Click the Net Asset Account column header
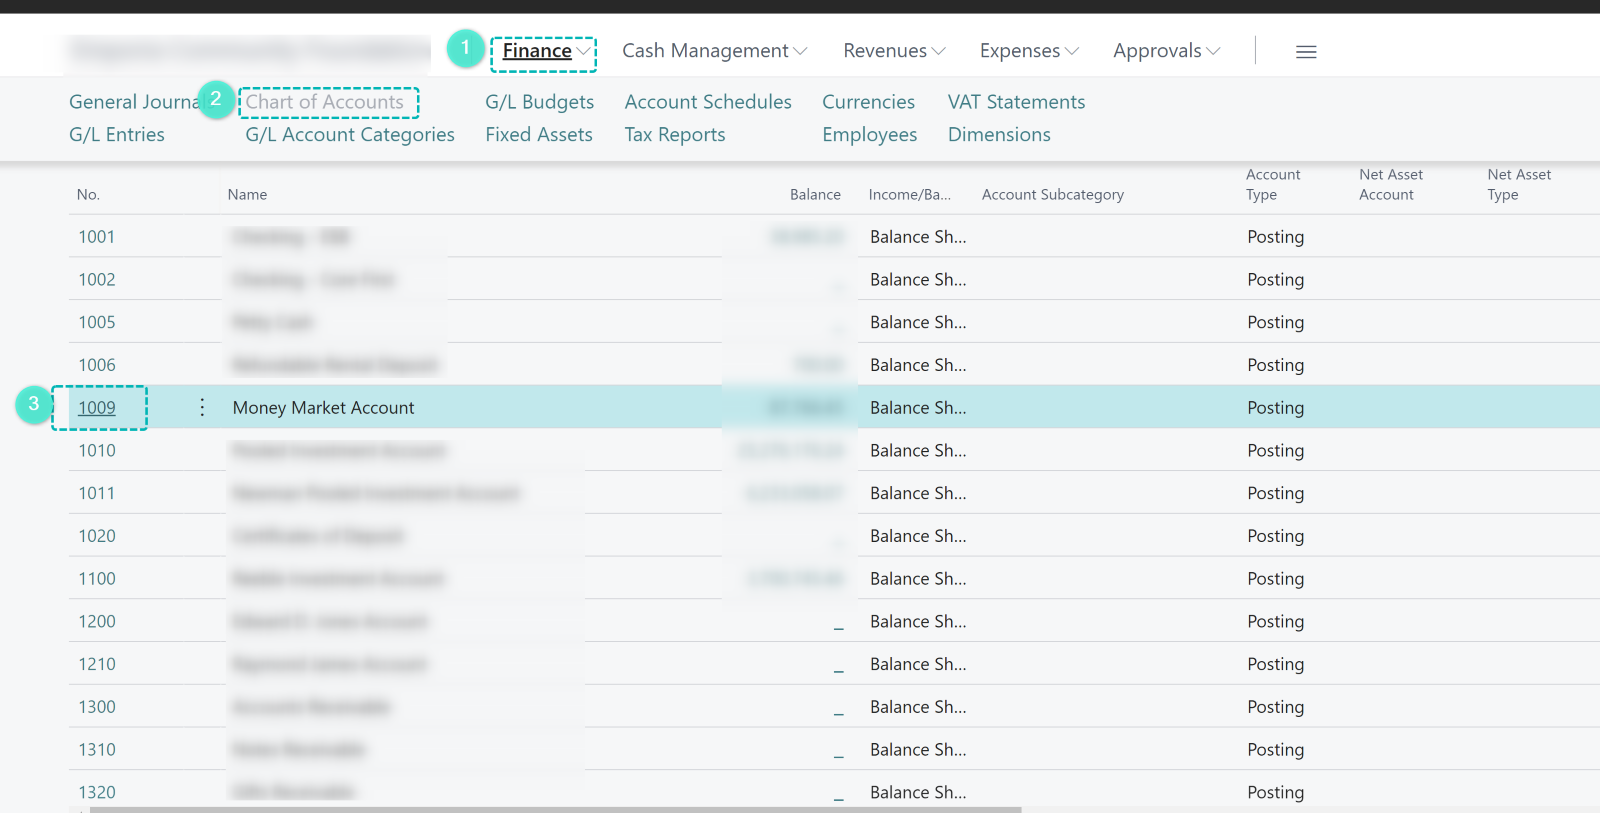Image resolution: width=1600 pixels, height=813 pixels. [x=1391, y=185]
